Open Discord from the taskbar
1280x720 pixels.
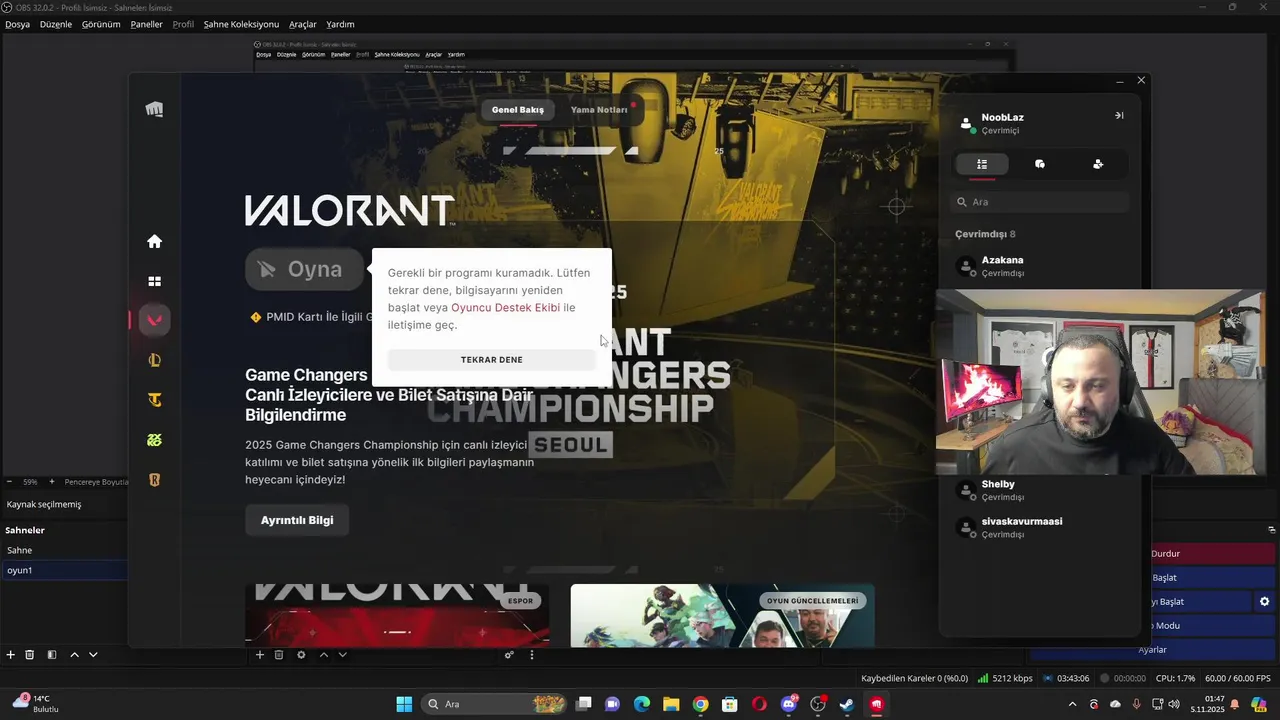[x=788, y=704]
